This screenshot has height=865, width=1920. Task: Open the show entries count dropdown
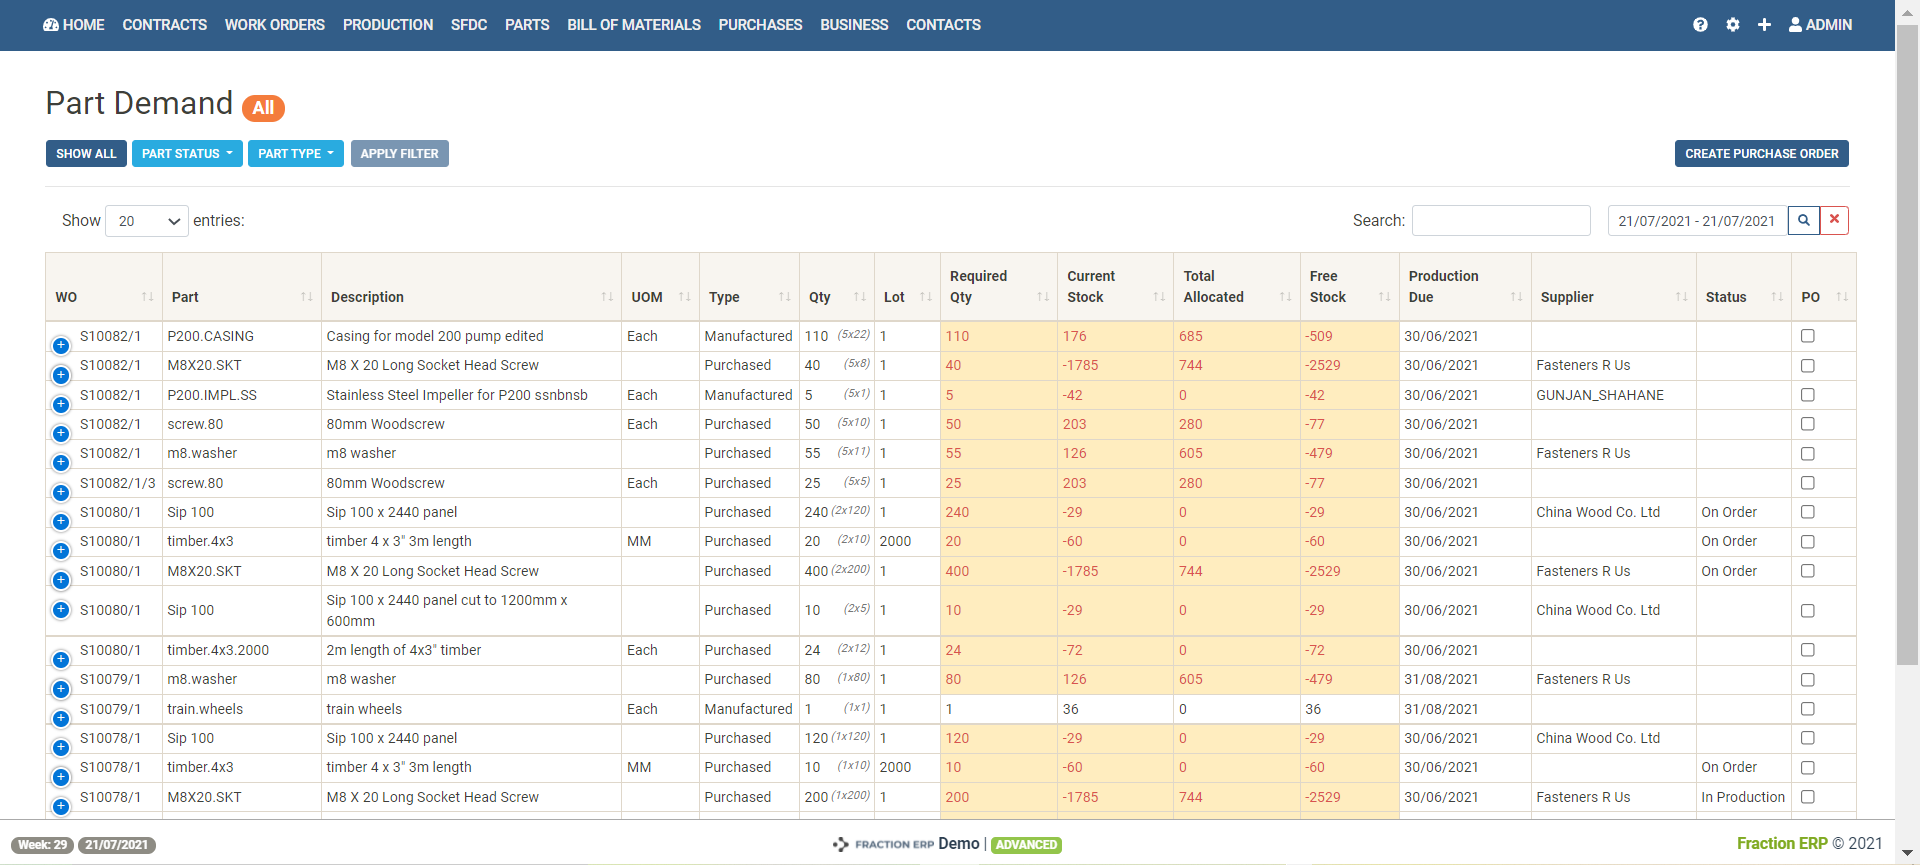pyautogui.click(x=147, y=221)
